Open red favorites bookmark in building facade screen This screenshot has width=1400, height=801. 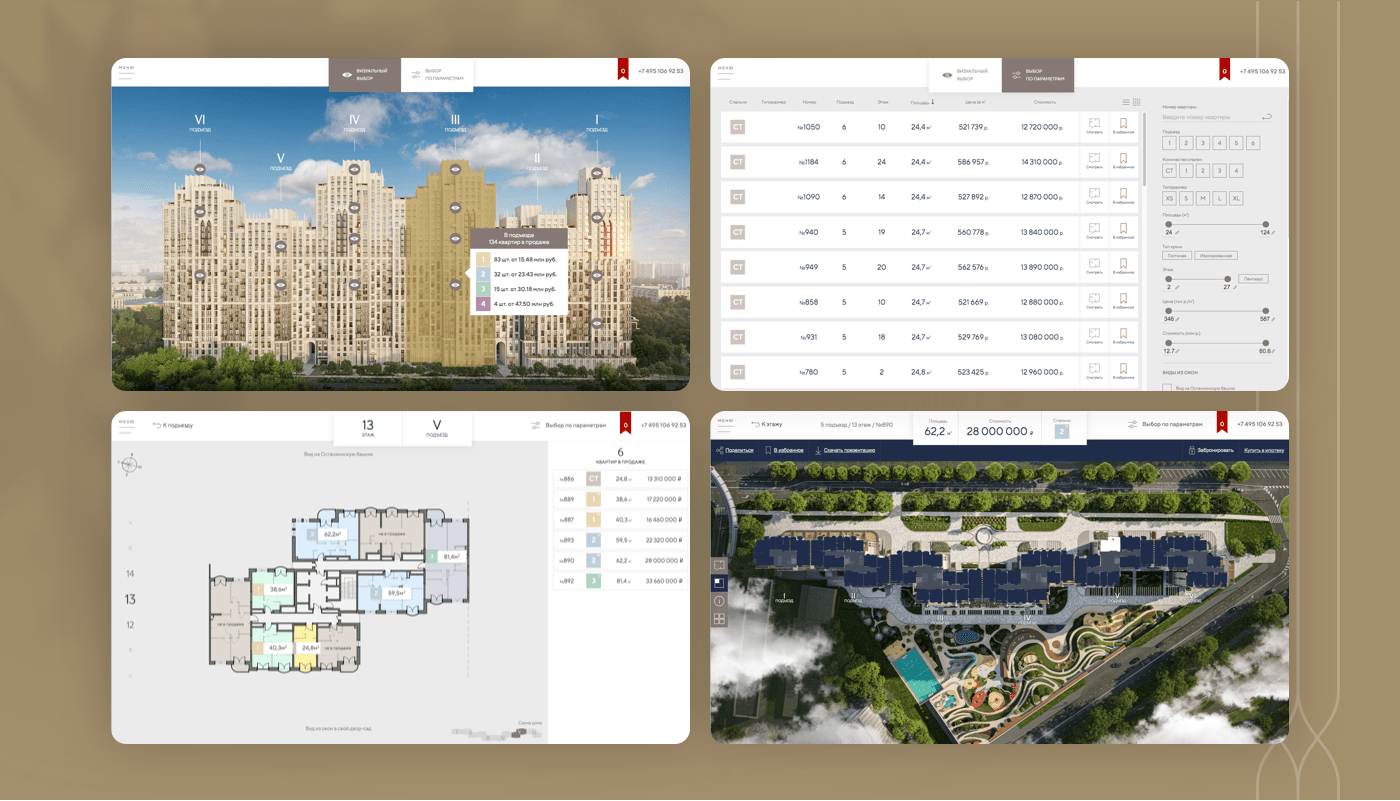pos(623,70)
